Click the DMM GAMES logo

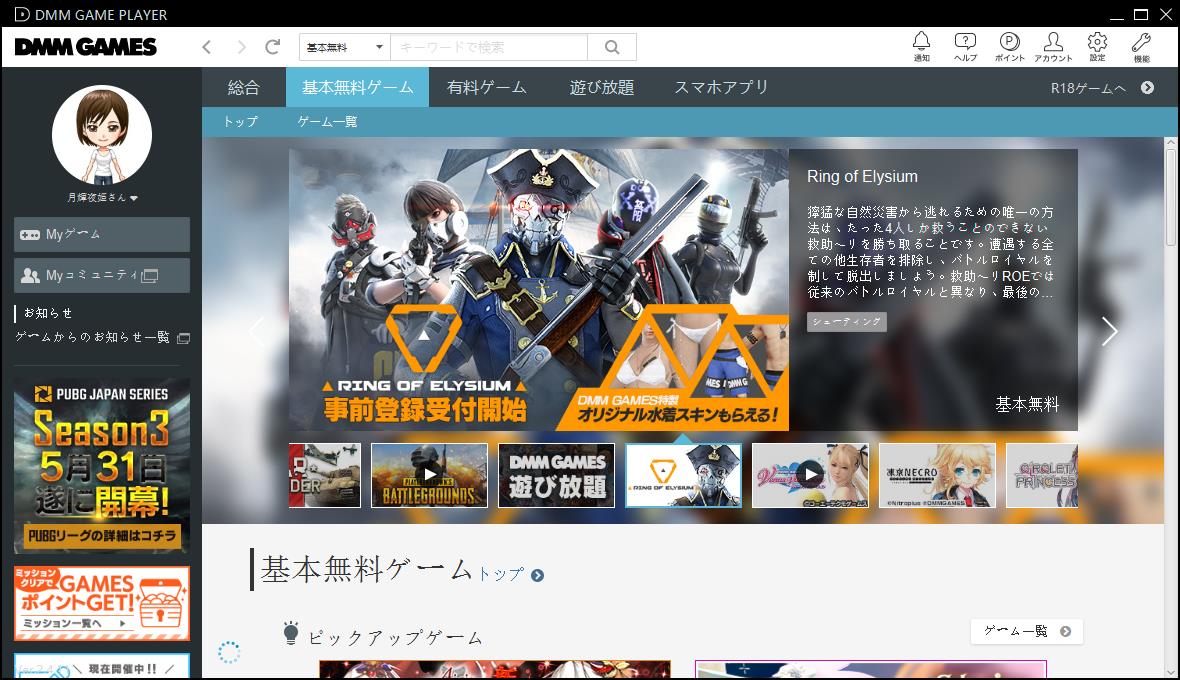85,47
